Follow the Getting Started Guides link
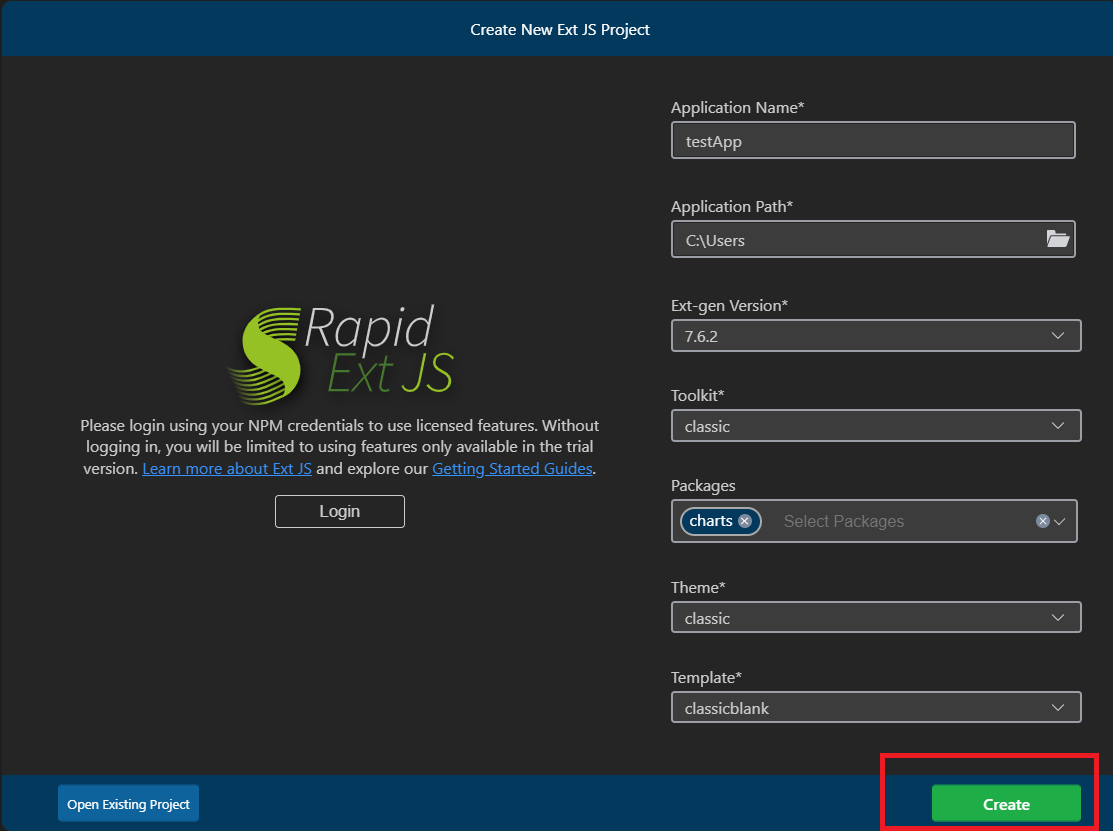1113x831 pixels. coord(512,468)
